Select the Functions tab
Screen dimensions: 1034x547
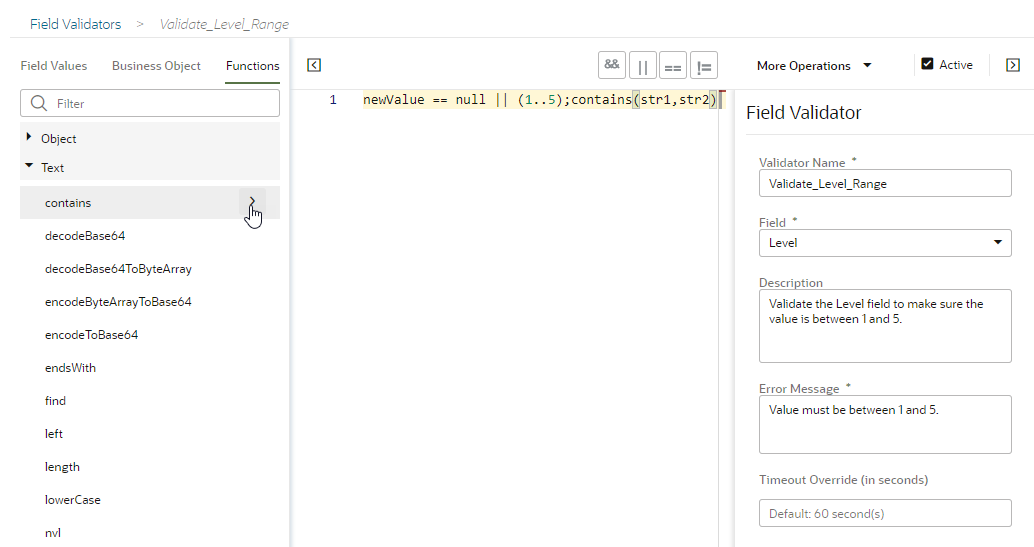(x=253, y=66)
